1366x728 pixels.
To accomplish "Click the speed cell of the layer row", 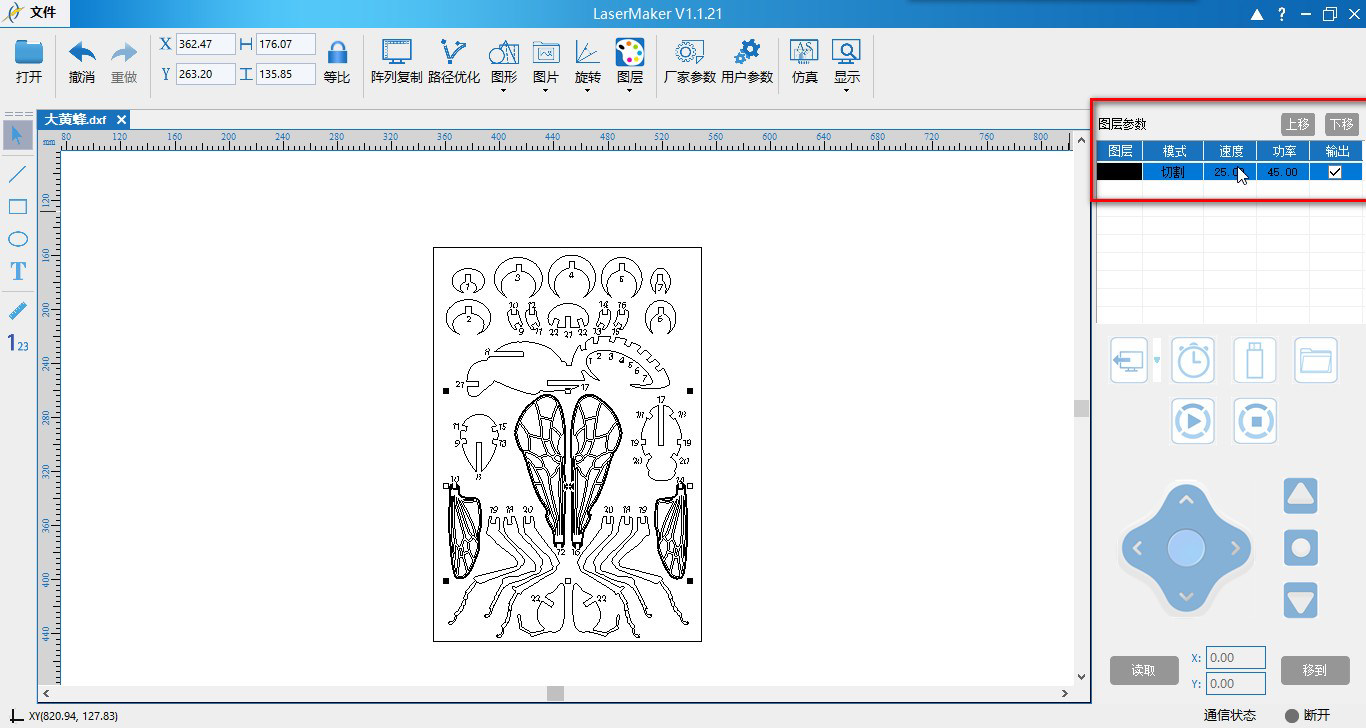I will [1230, 172].
